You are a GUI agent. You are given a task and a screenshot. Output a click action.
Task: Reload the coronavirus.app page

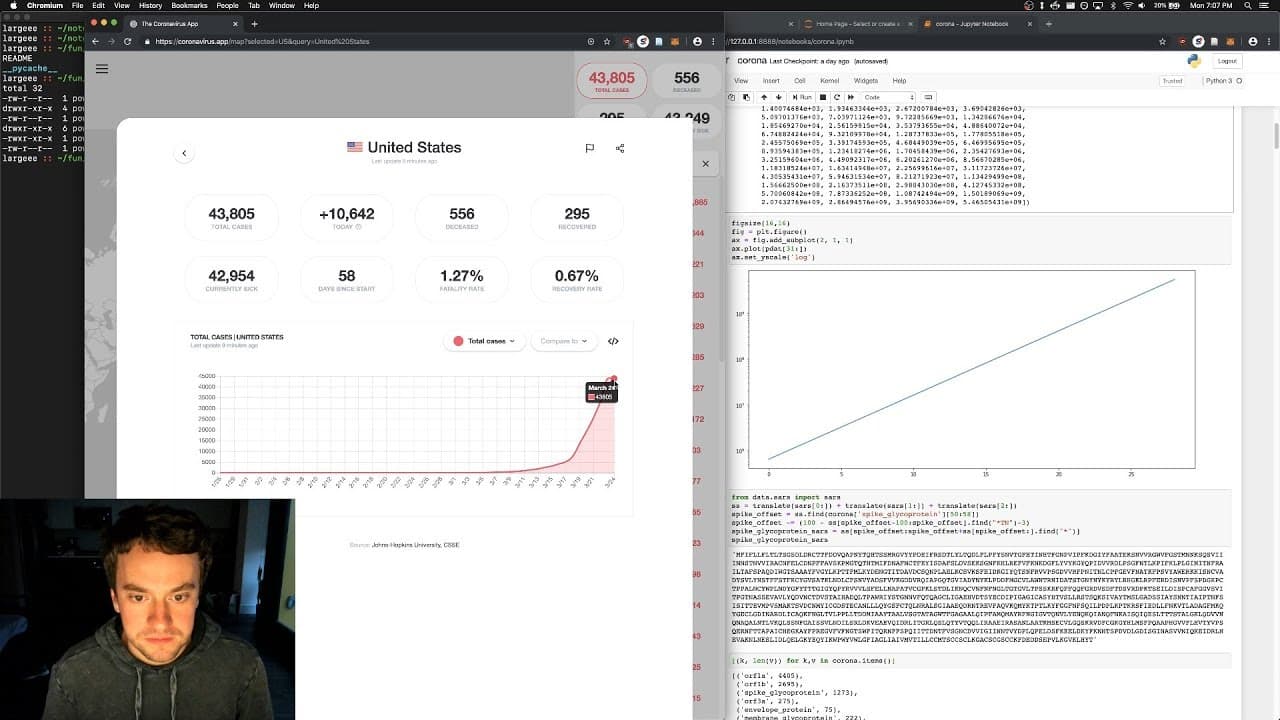[127, 41]
